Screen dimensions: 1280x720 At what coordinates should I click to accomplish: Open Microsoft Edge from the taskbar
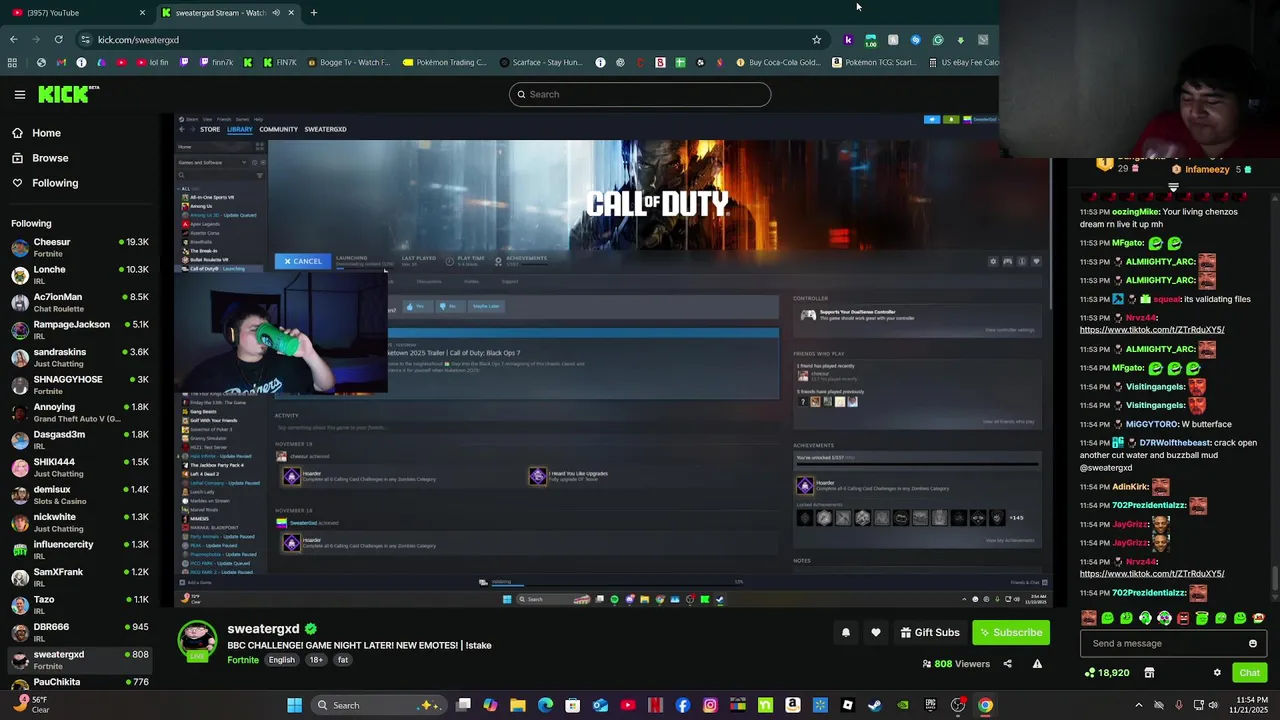[x=545, y=705]
